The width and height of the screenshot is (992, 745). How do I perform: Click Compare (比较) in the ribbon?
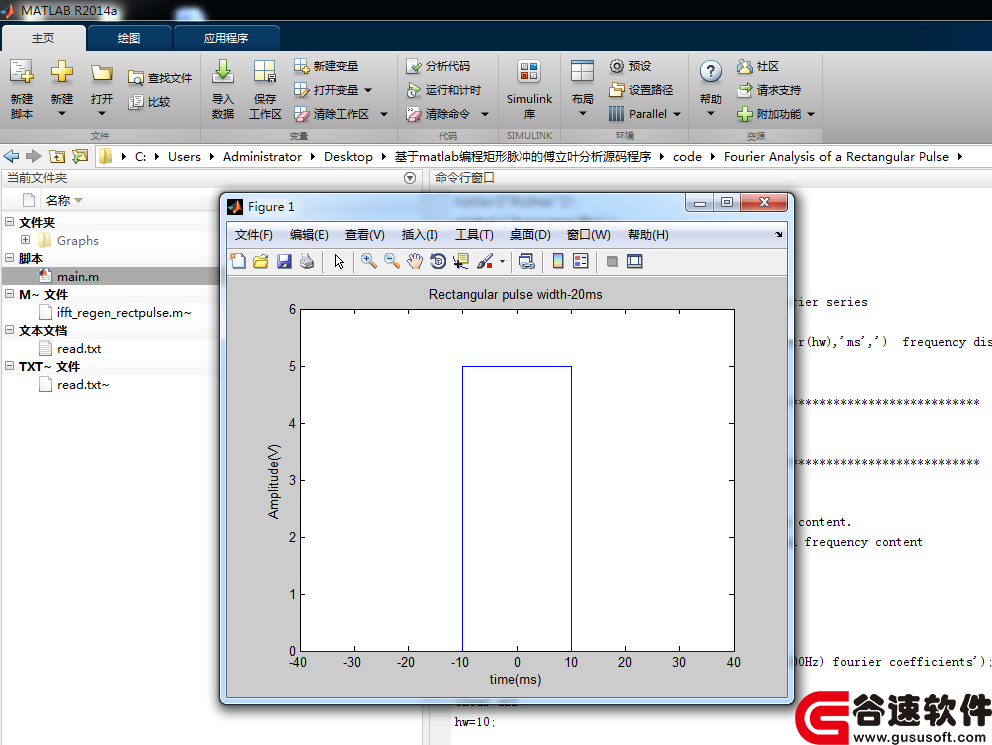point(149,102)
